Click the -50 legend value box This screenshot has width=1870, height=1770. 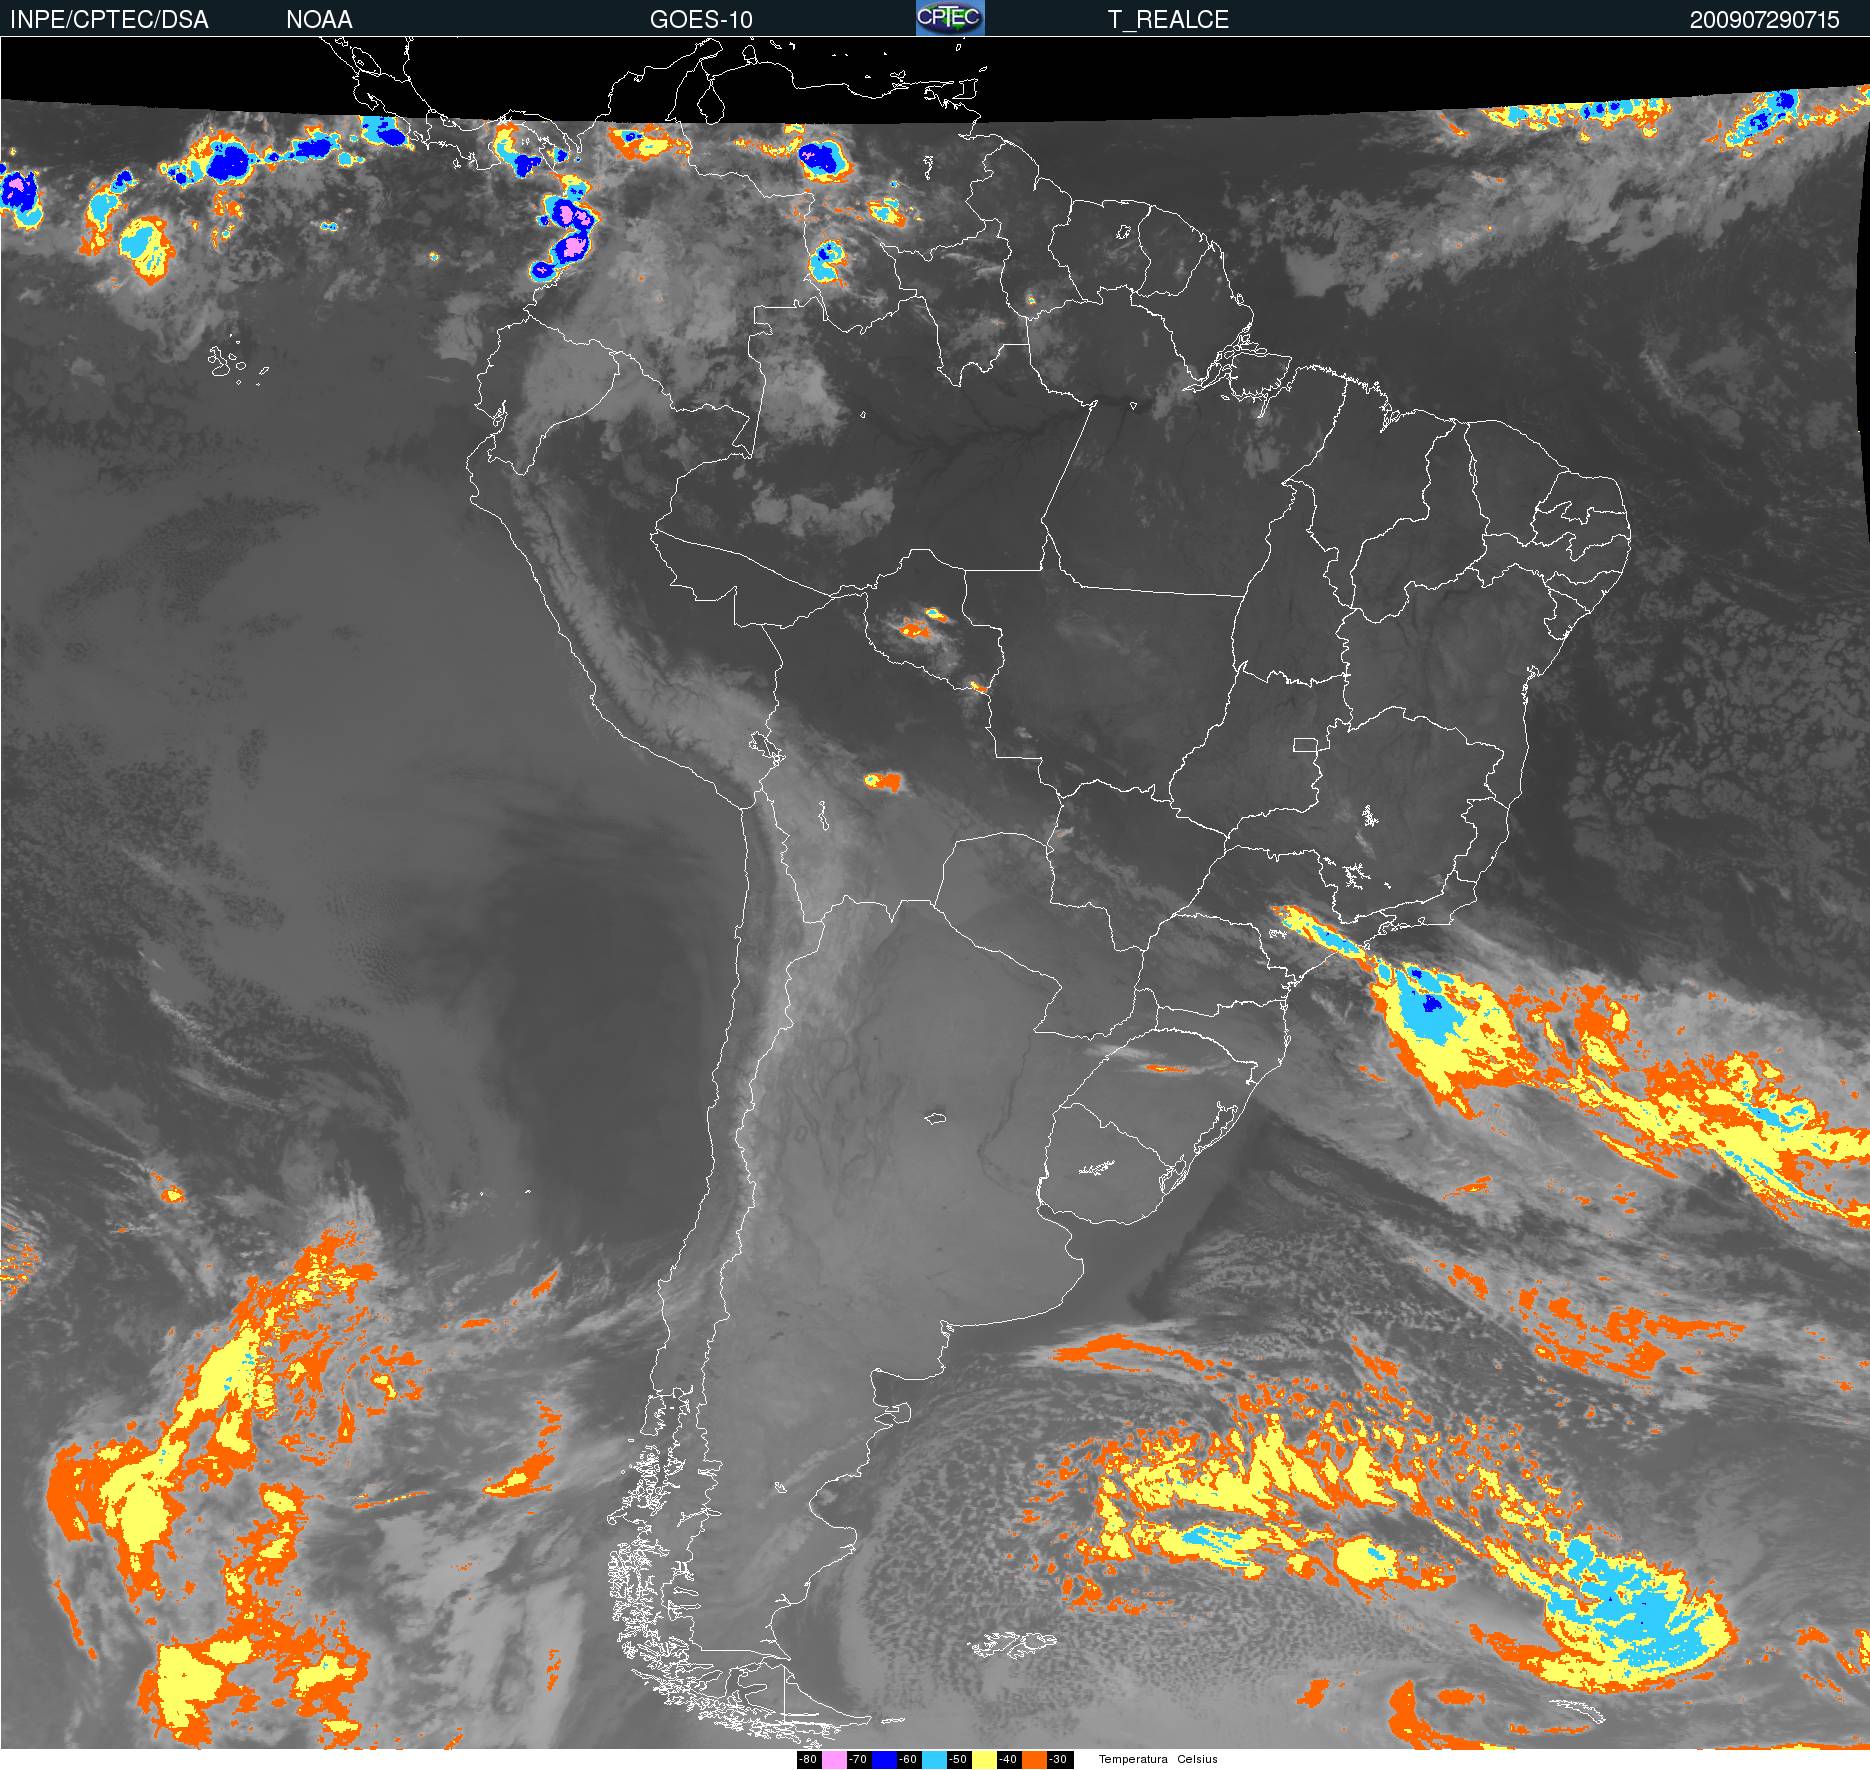(958, 1759)
